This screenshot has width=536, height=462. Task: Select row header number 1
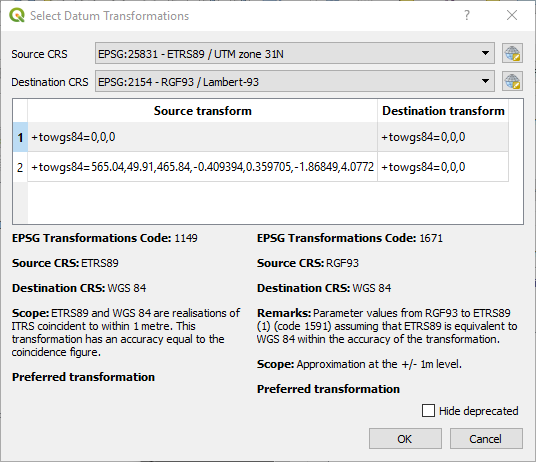tap(20, 137)
